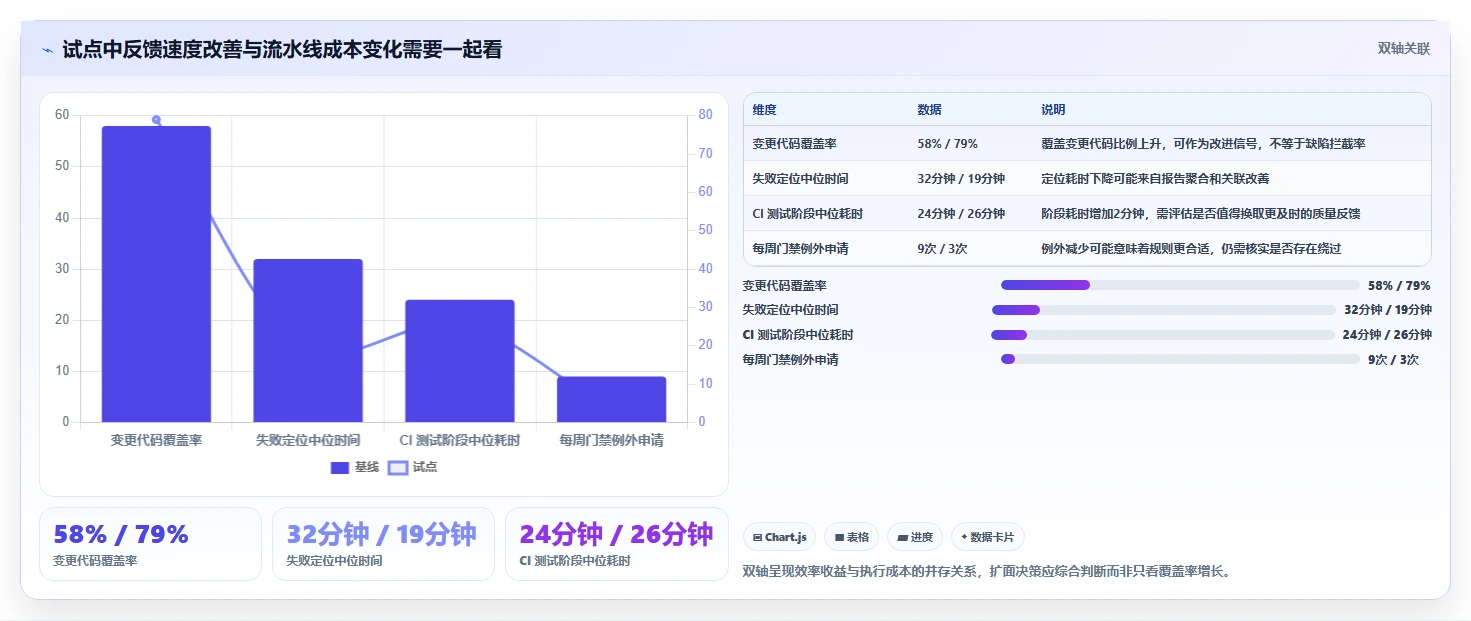The height and width of the screenshot is (621, 1471).
Task: Click the 24分钟 / 26分钟 data card
Action: 617,544
